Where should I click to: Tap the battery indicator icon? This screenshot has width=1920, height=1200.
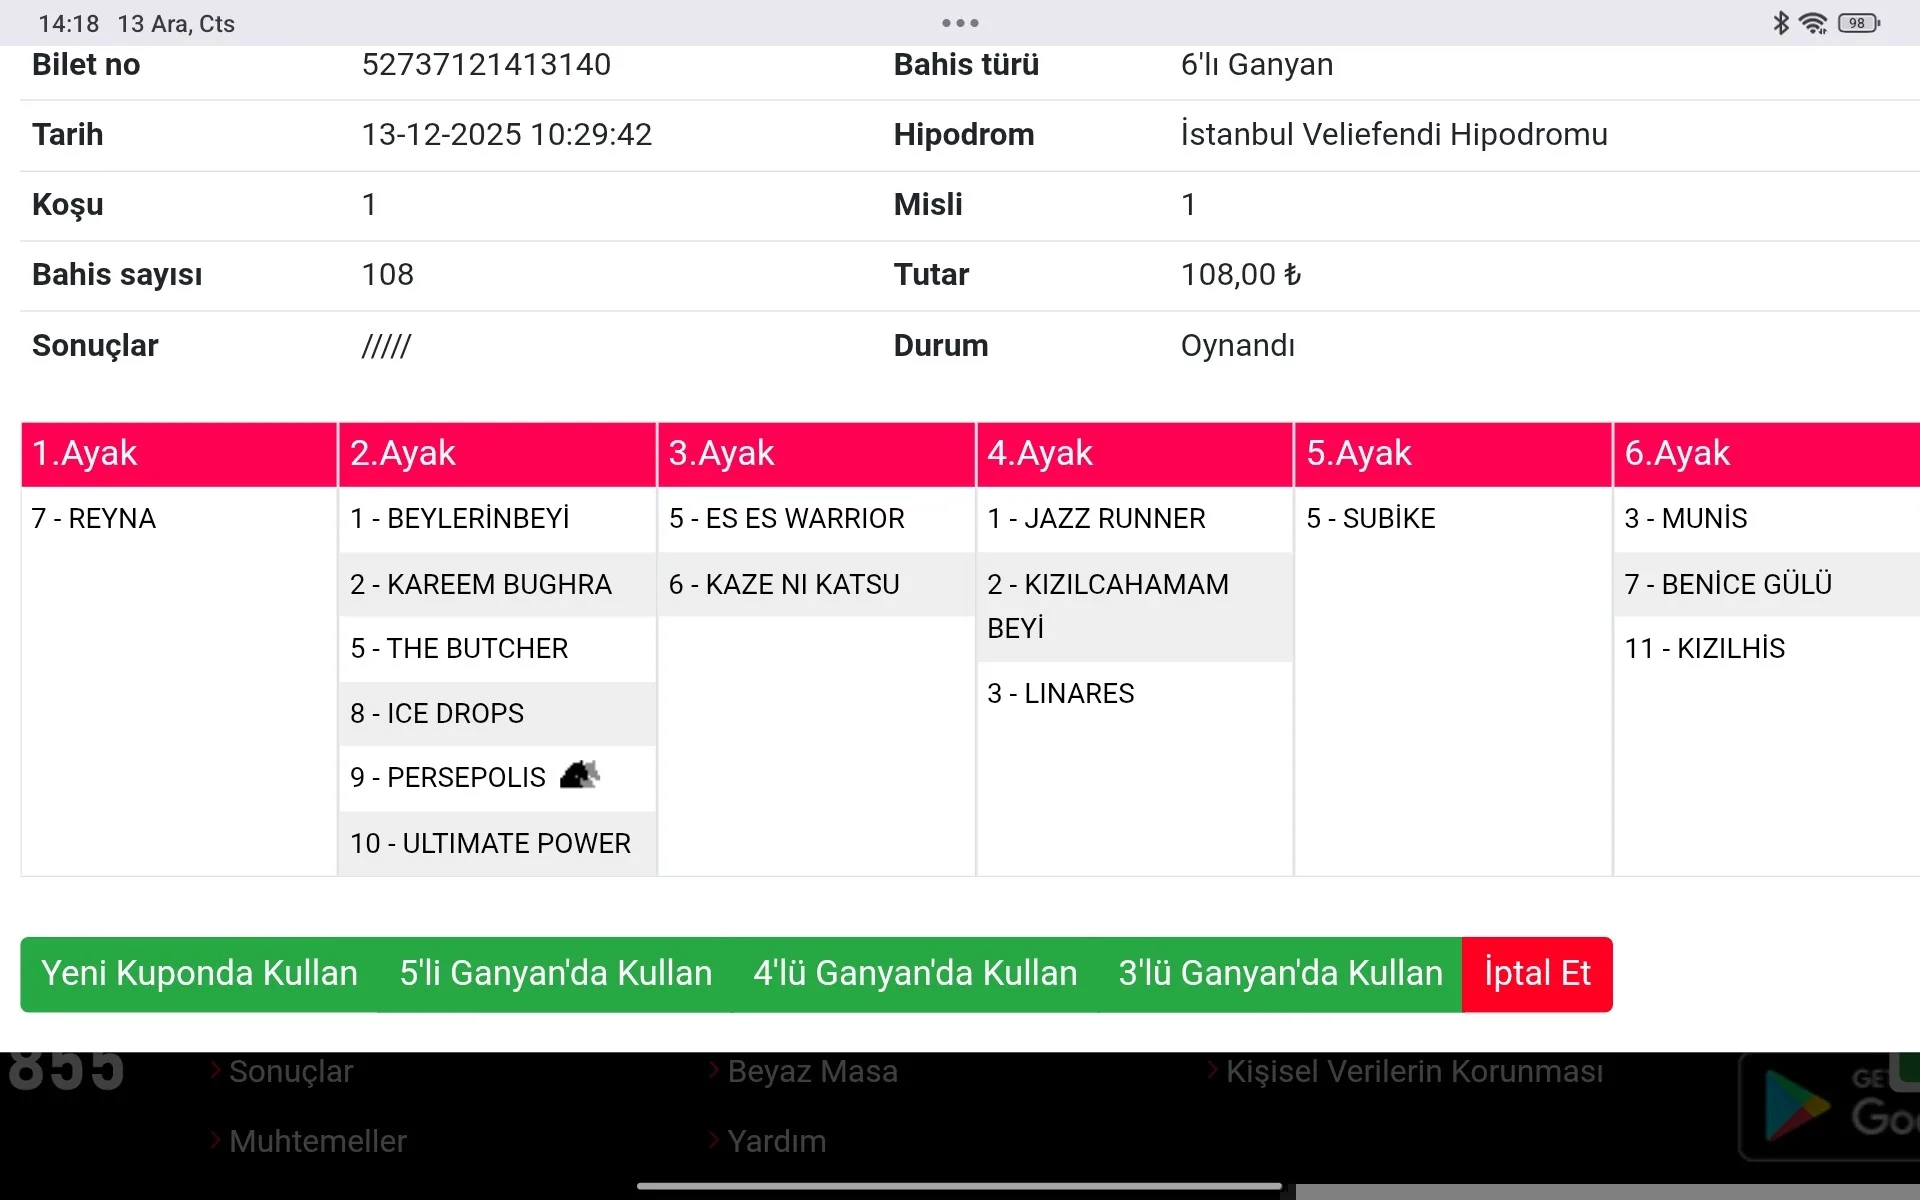1858,23
